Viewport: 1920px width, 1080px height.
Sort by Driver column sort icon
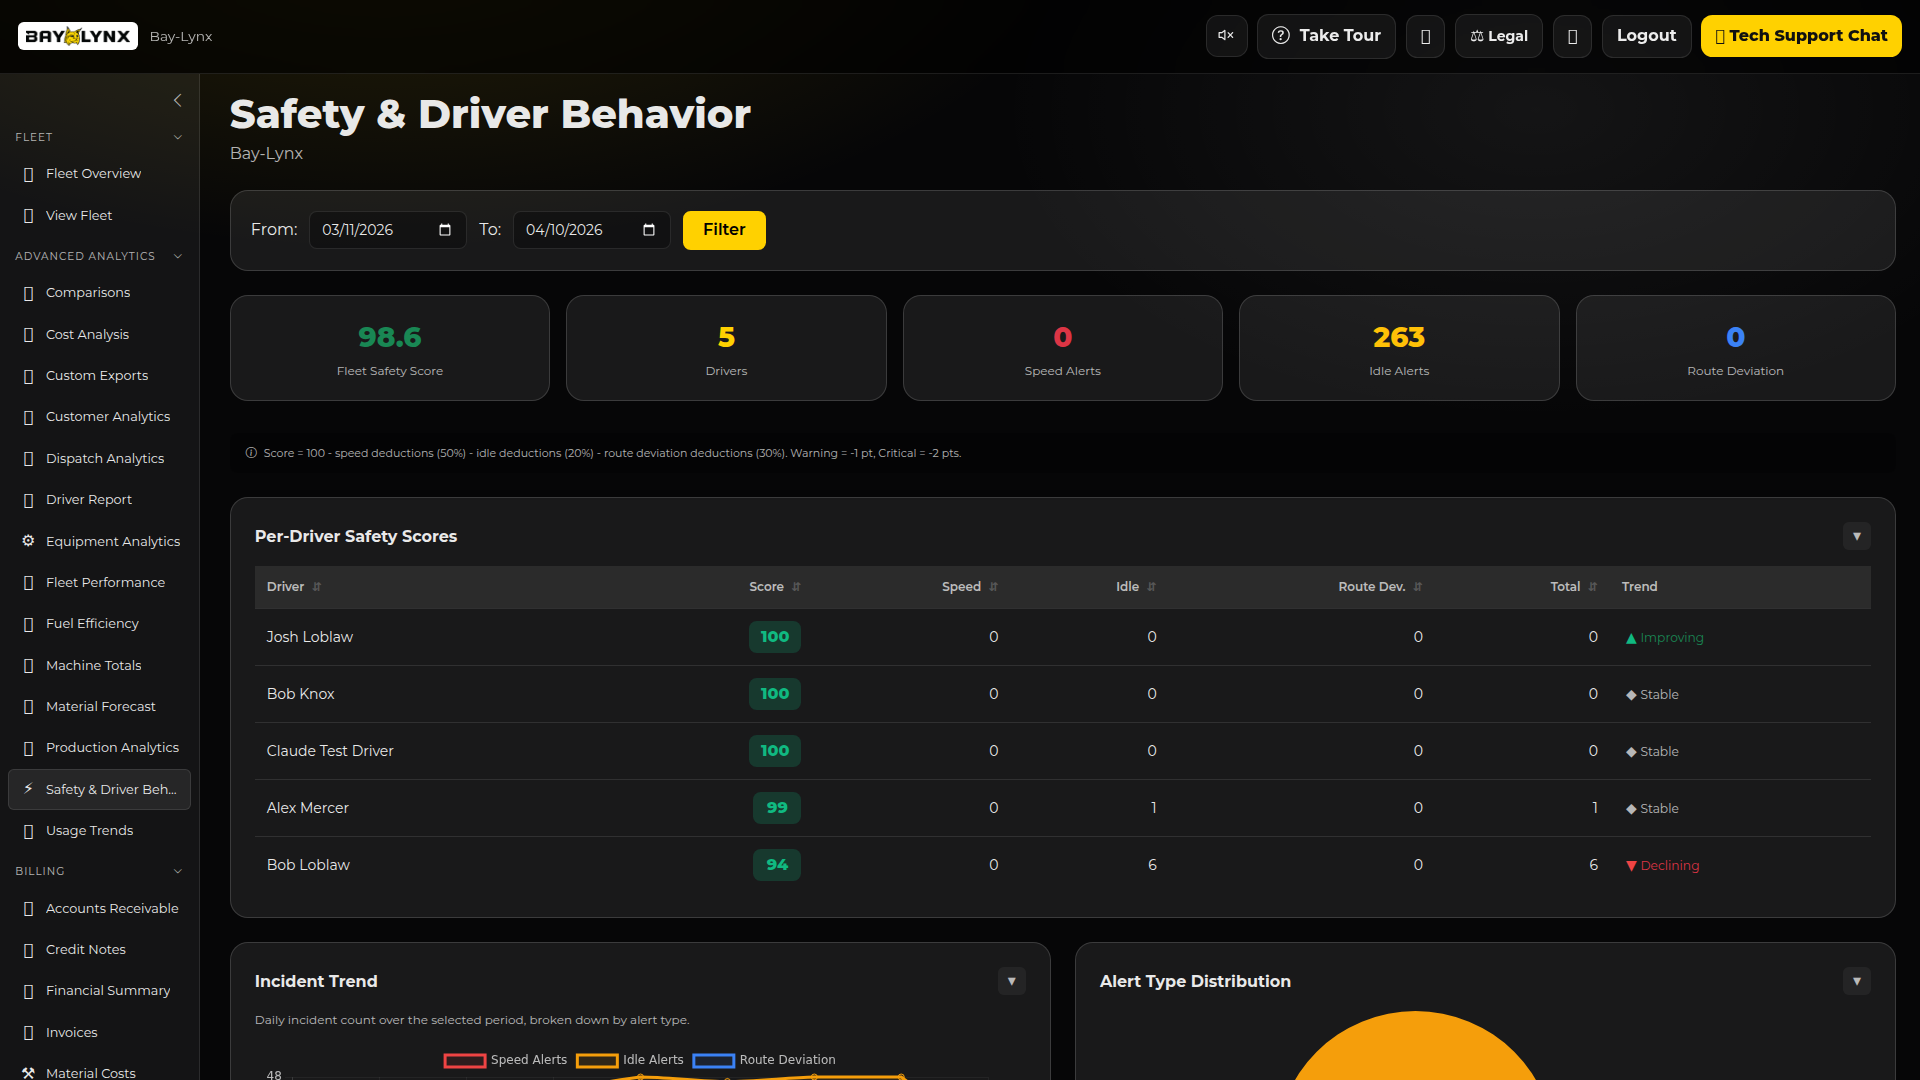[317, 587]
